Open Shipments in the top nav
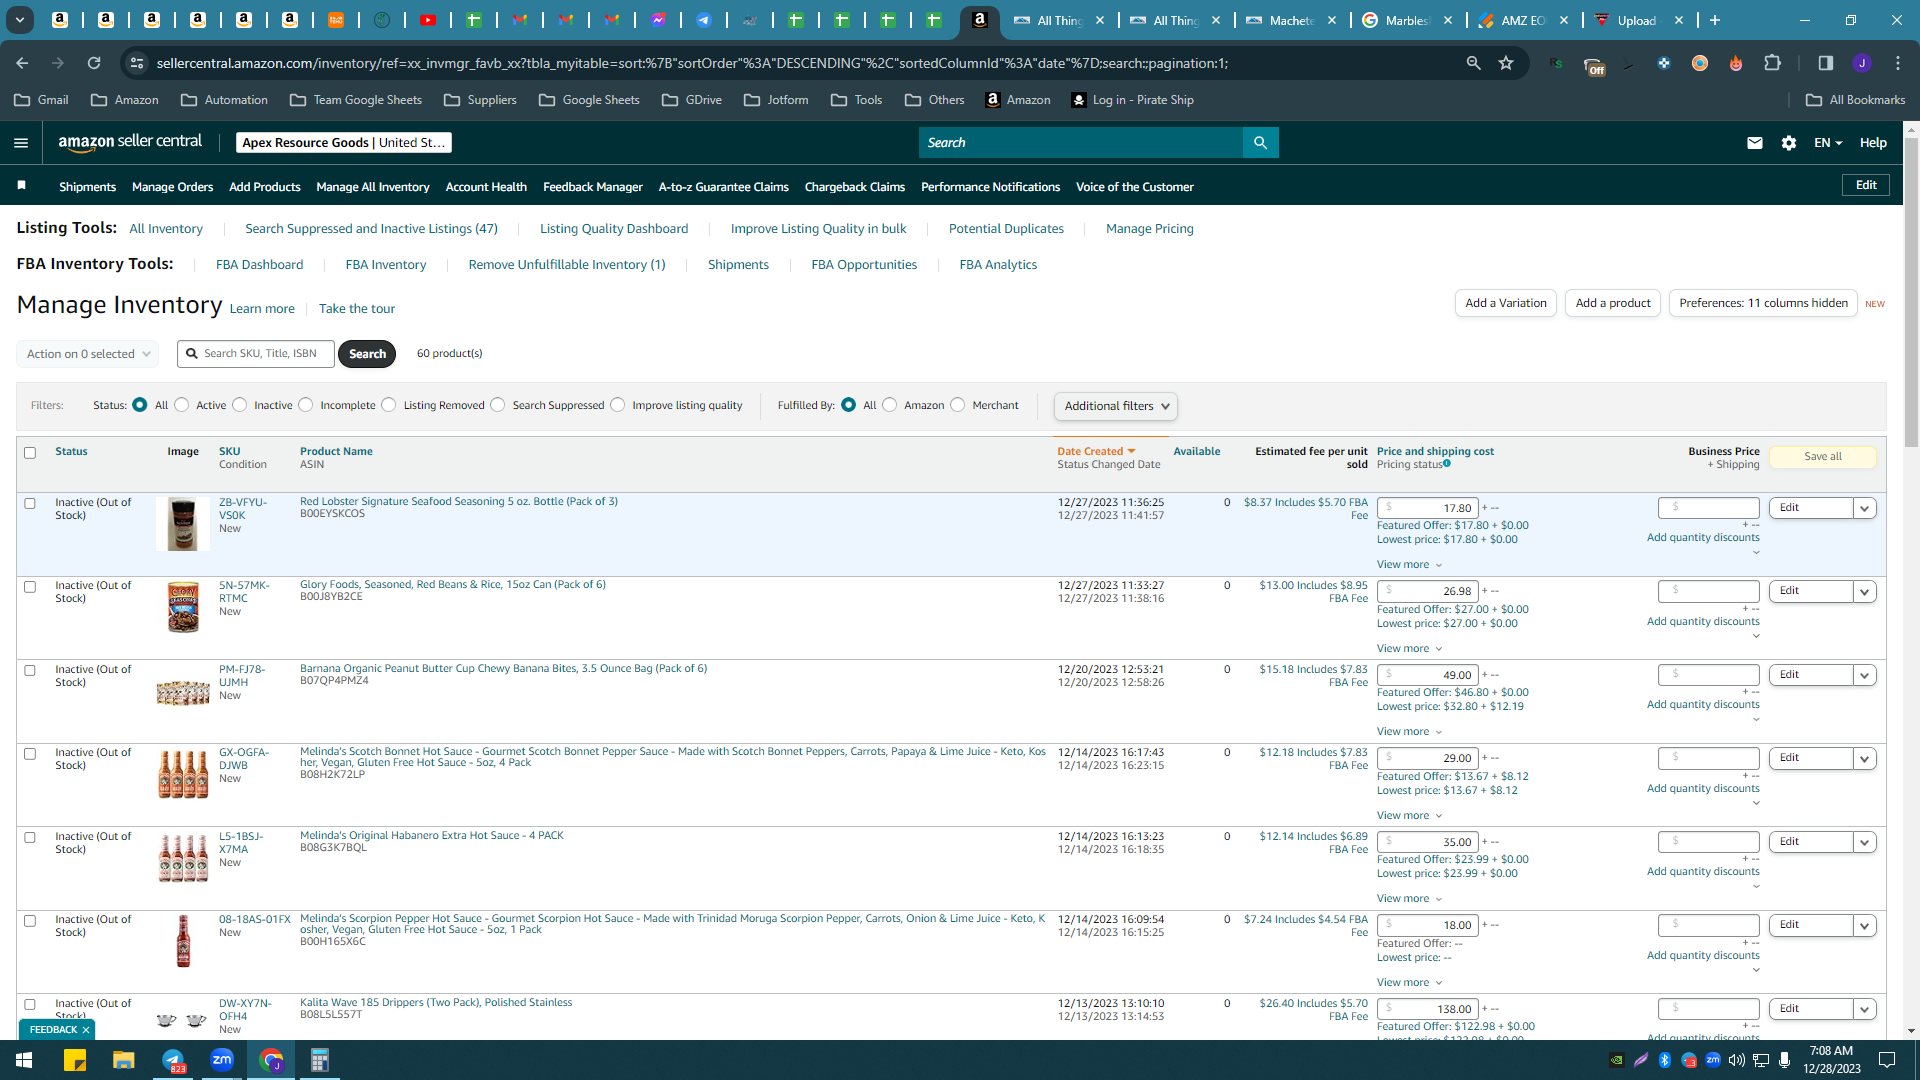Viewport: 1920px width, 1080px height. click(87, 187)
